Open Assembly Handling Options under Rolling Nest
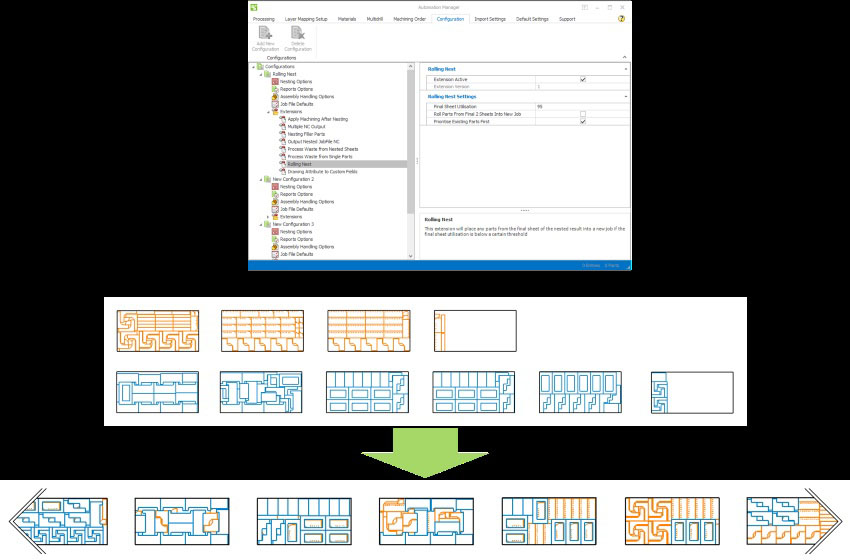 point(306,96)
